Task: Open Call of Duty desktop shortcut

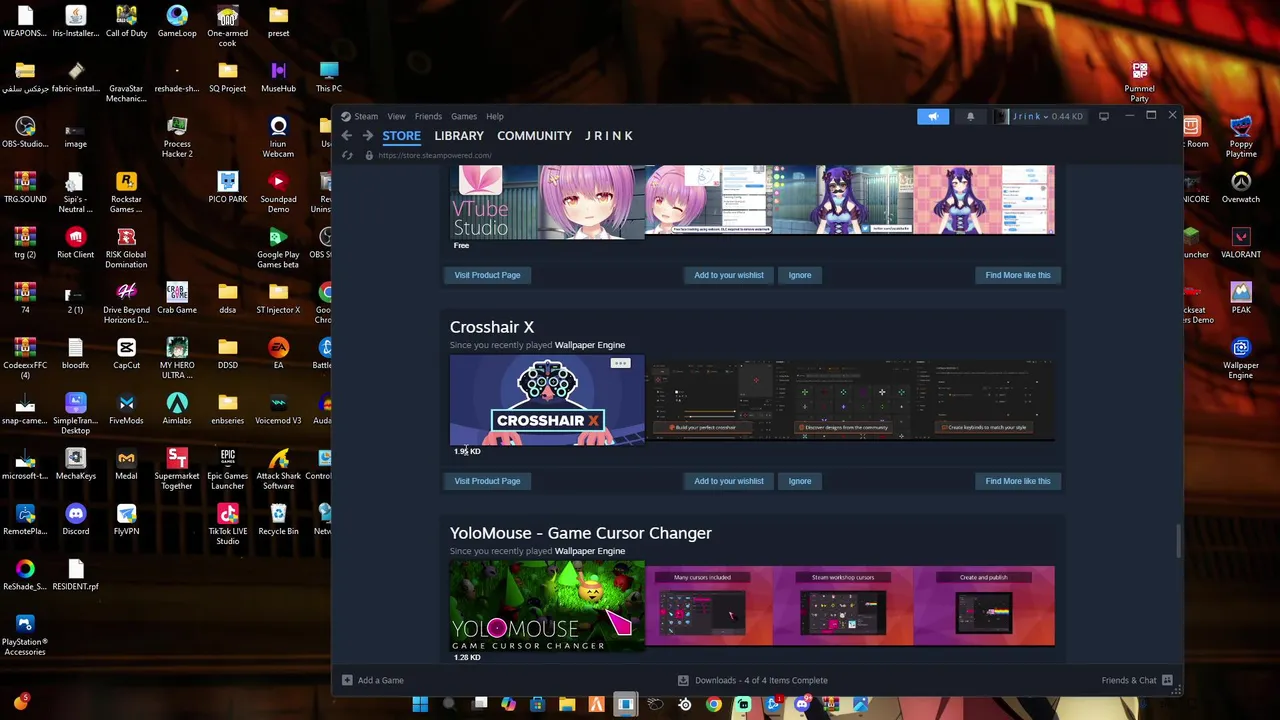Action: (126, 22)
